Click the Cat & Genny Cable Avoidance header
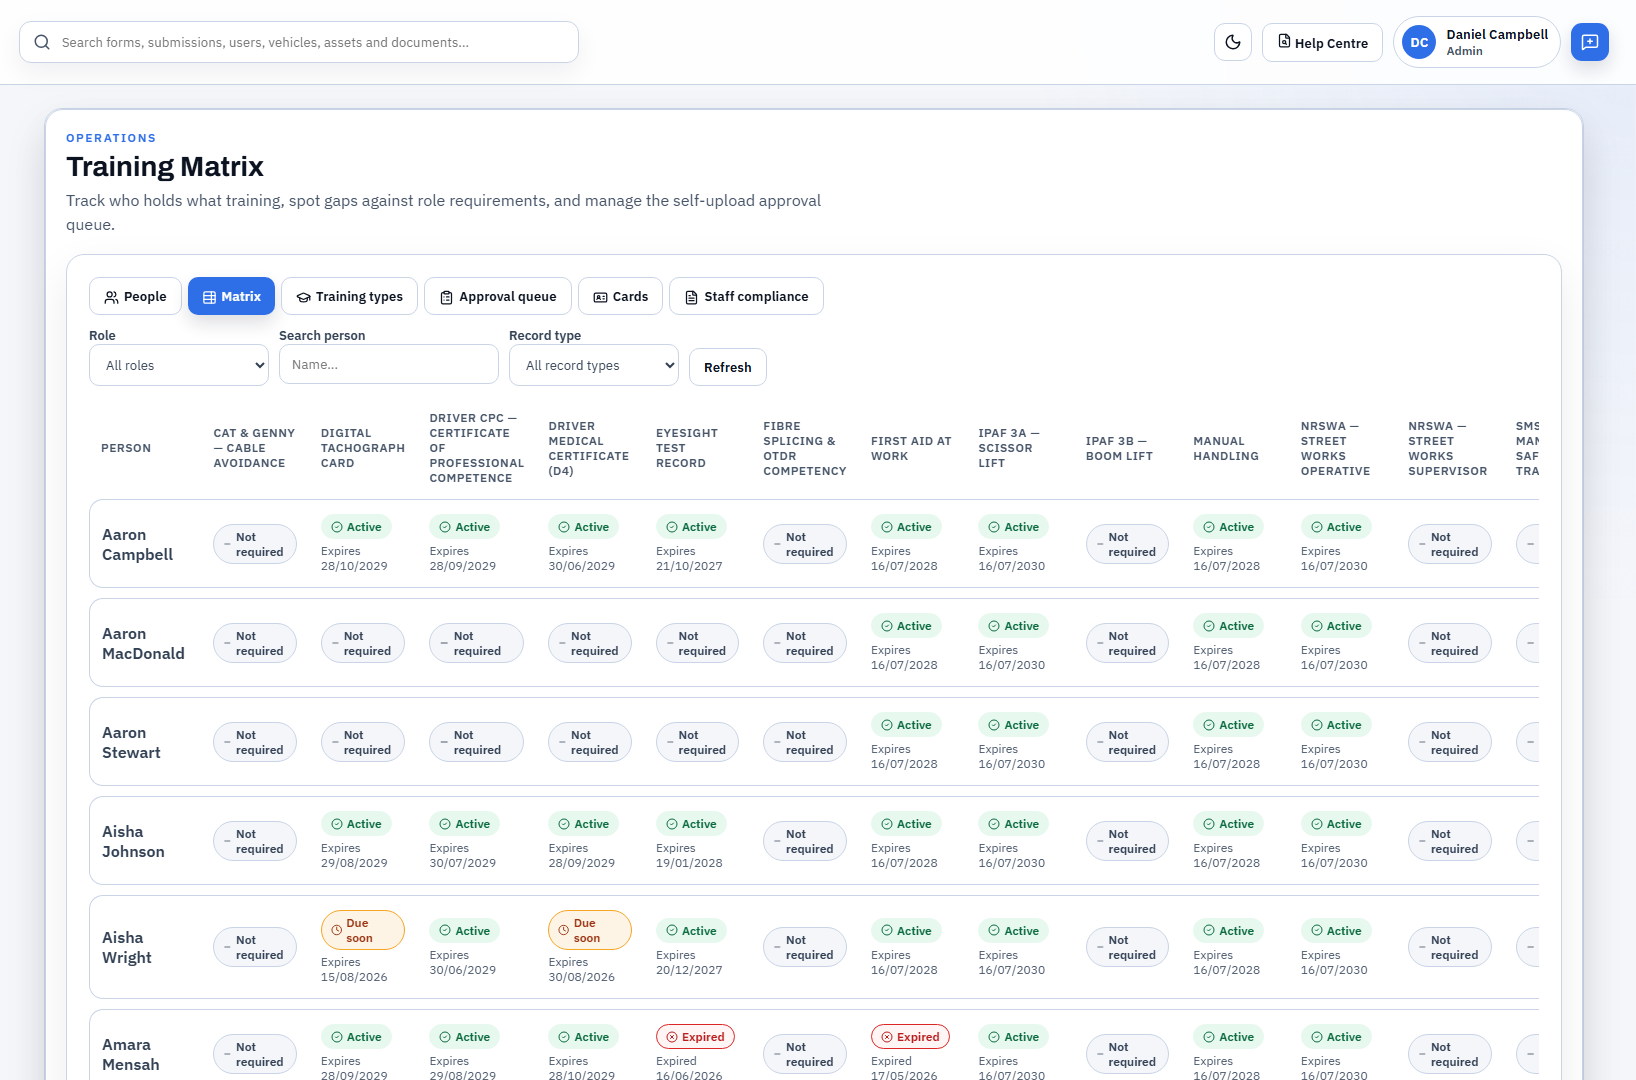This screenshot has width=1636, height=1080. tap(254, 448)
